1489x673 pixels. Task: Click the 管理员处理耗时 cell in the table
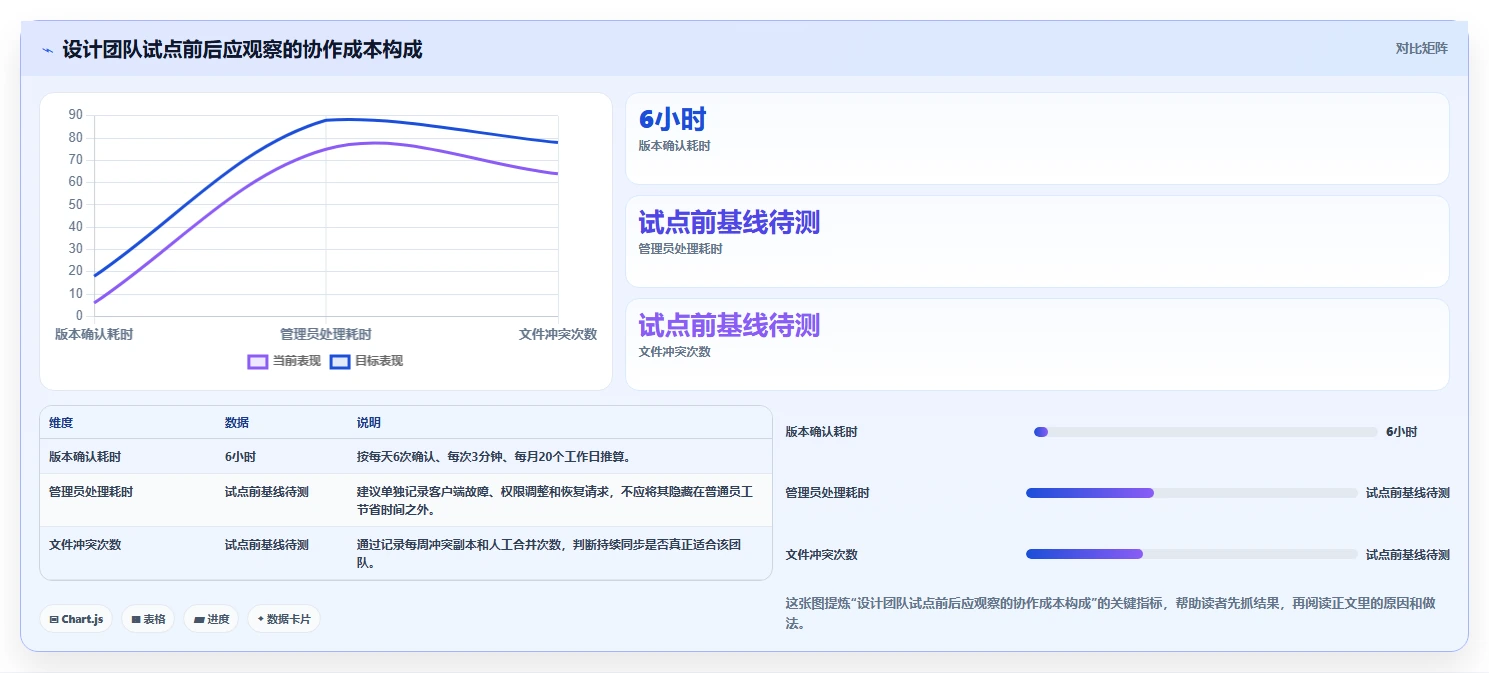coord(91,492)
